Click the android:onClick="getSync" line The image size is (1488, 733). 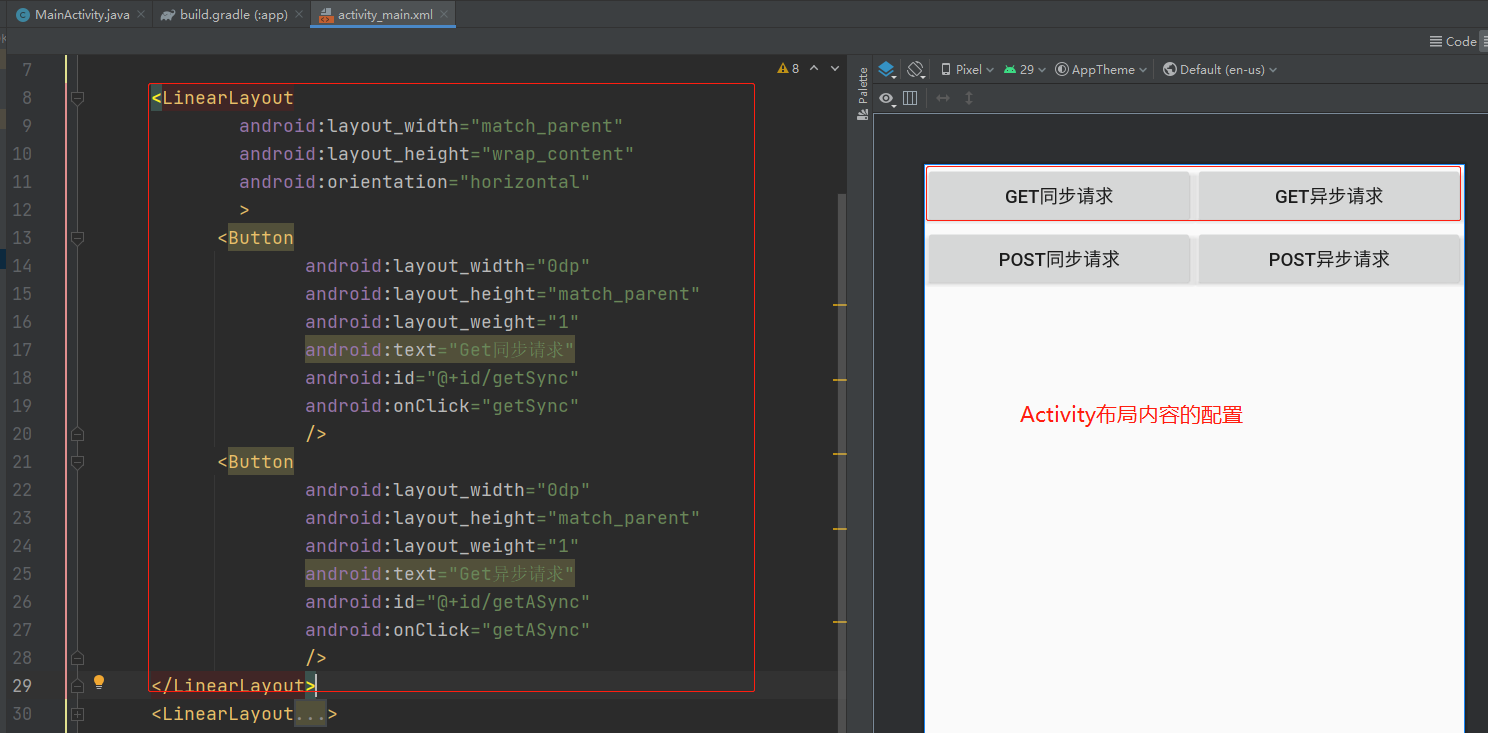tap(442, 406)
